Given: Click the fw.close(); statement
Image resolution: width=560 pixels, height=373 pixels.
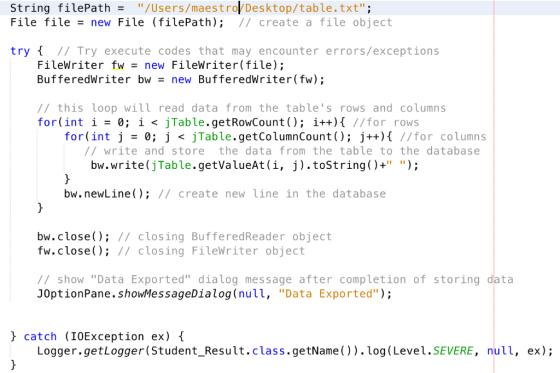Looking at the screenshot, I should [x=73, y=251].
